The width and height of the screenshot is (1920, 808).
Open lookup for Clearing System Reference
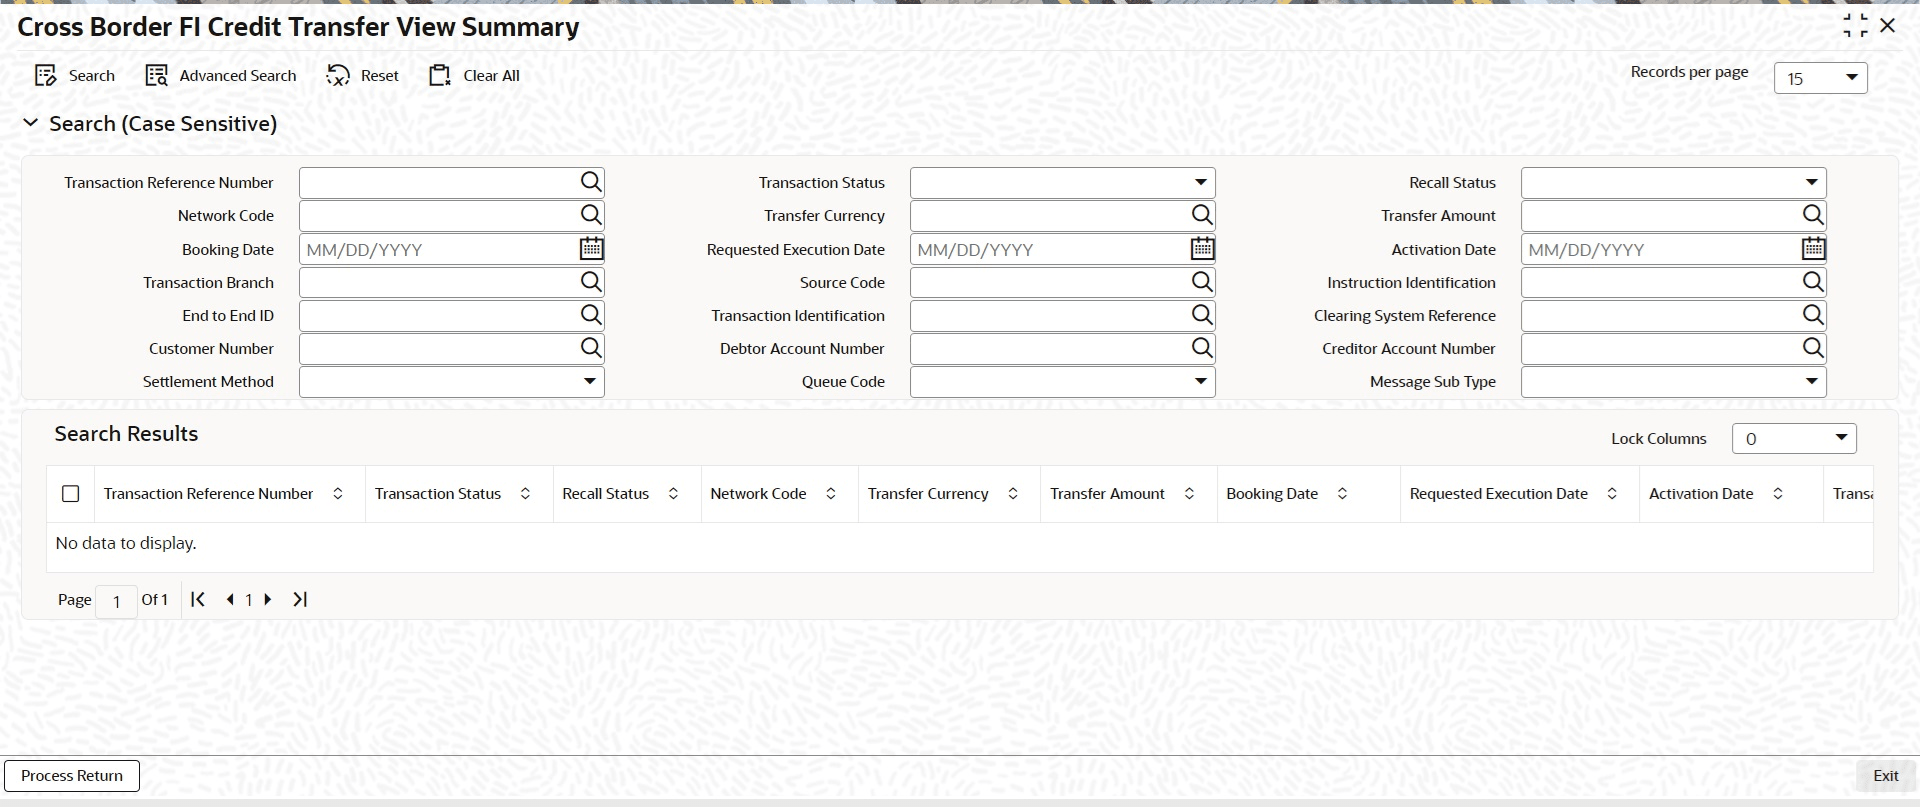(1813, 315)
